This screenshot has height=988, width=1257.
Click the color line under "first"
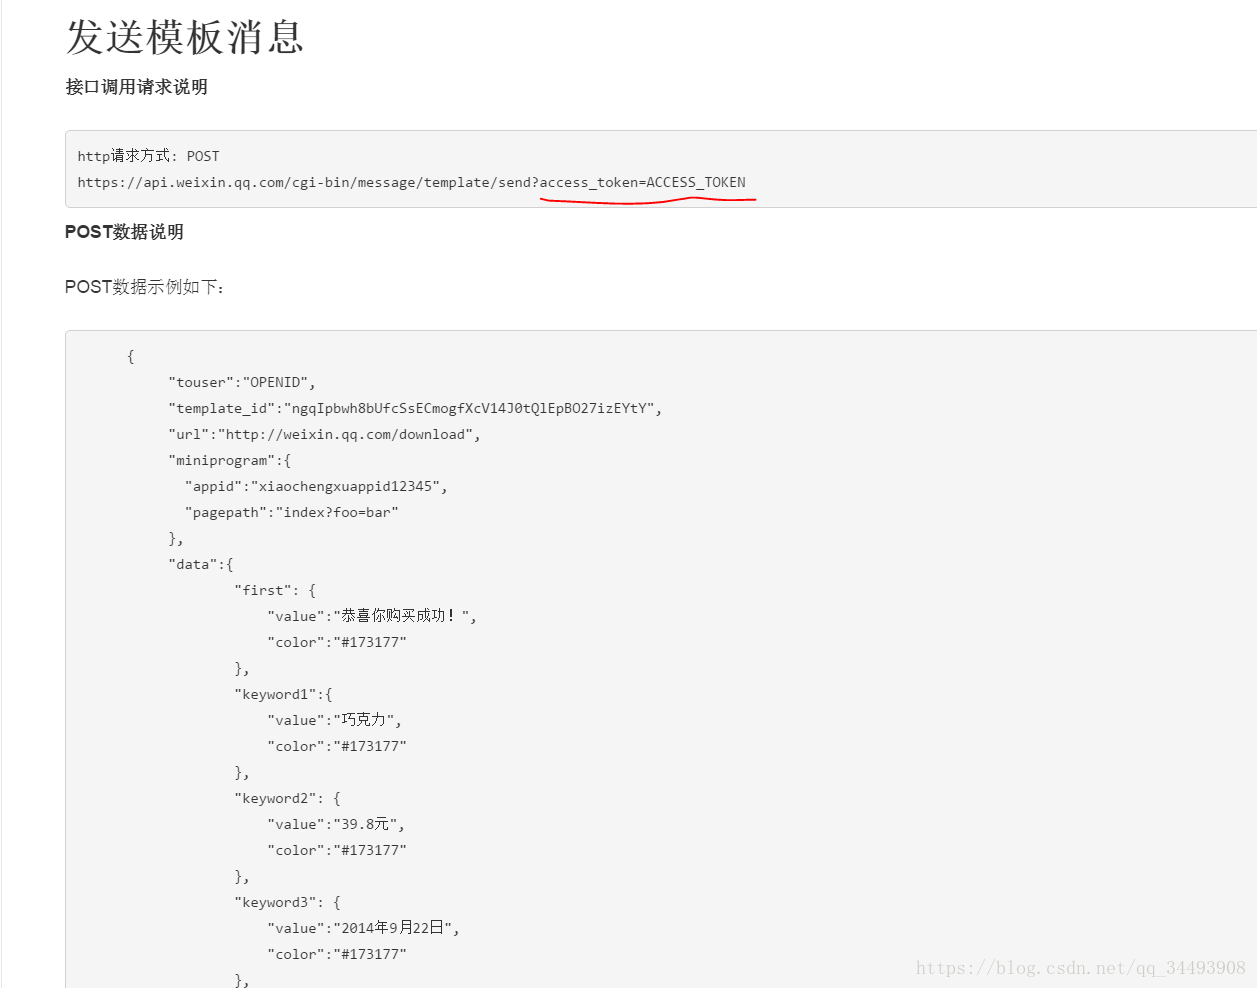click(337, 642)
